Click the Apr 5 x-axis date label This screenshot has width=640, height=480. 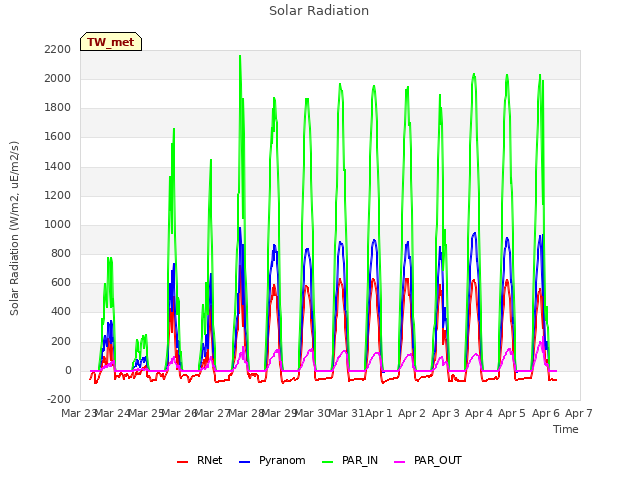point(512,413)
